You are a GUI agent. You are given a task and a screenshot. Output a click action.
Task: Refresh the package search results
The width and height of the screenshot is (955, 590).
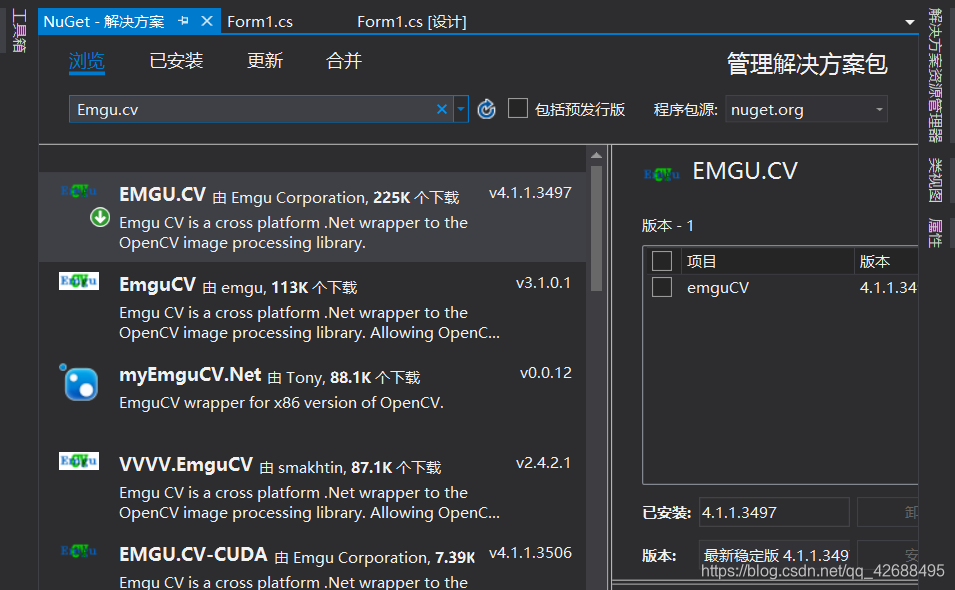(486, 109)
